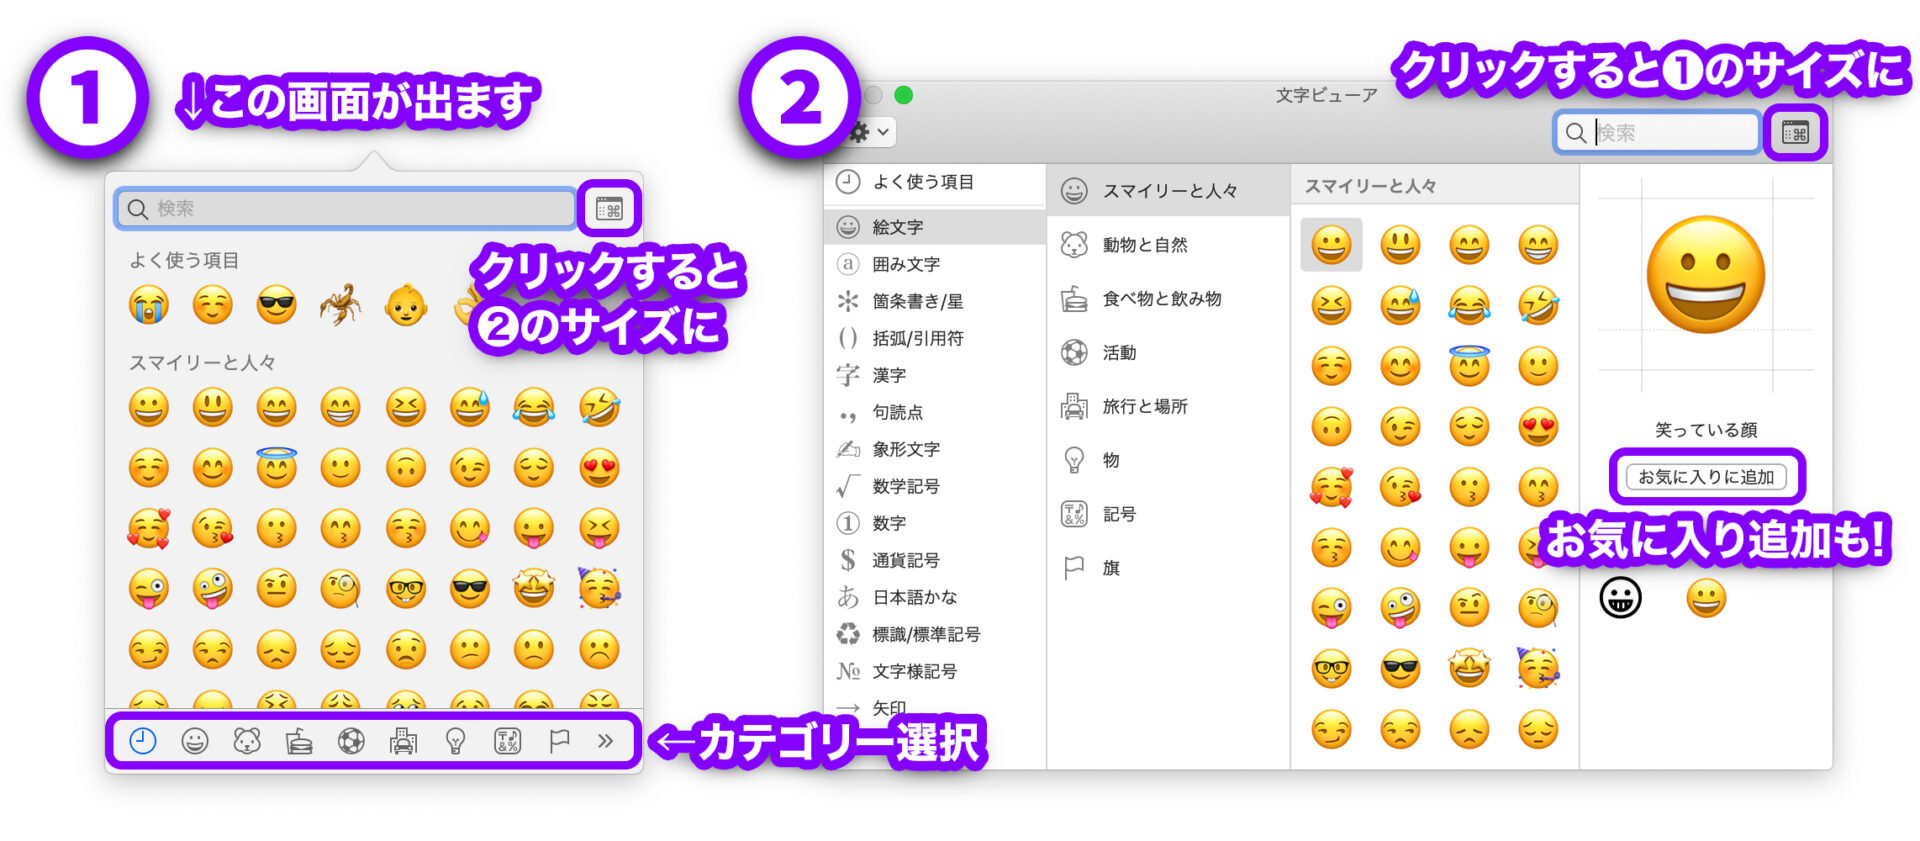Open the 旅行と場所 subcategory
1920x841 pixels.
click(1168, 407)
